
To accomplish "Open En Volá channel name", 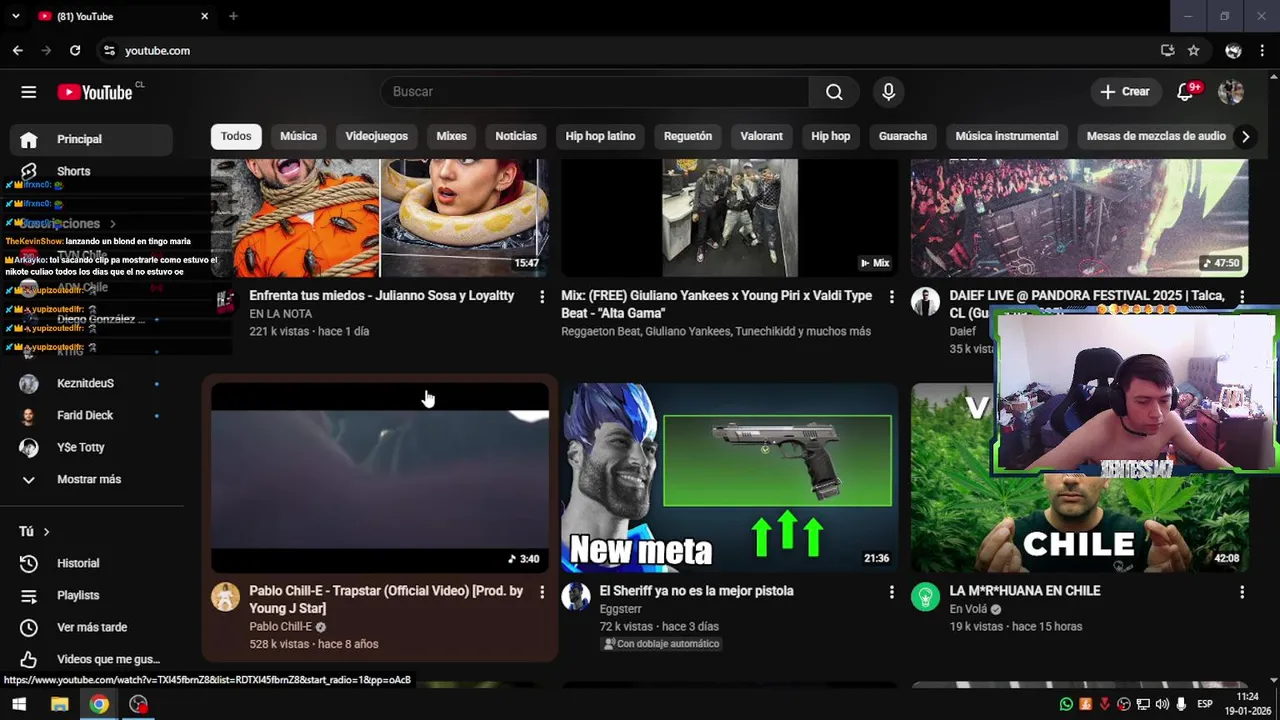I will (x=968, y=609).
